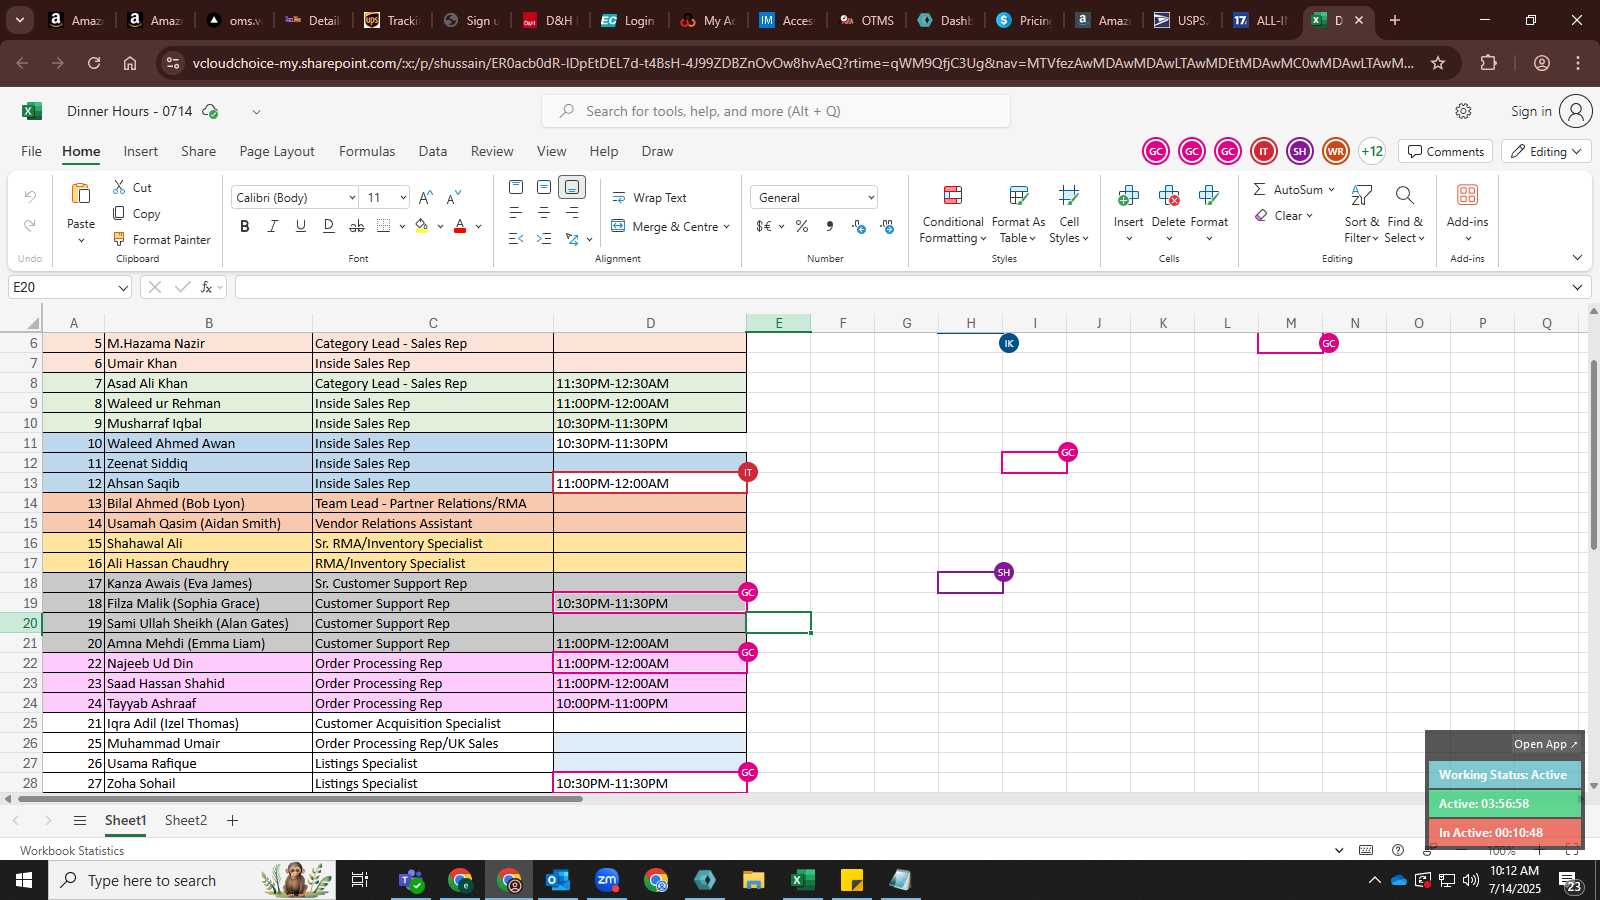Viewport: 1600px width, 900px height.
Task: Open Conditional Formatting
Action: (953, 214)
